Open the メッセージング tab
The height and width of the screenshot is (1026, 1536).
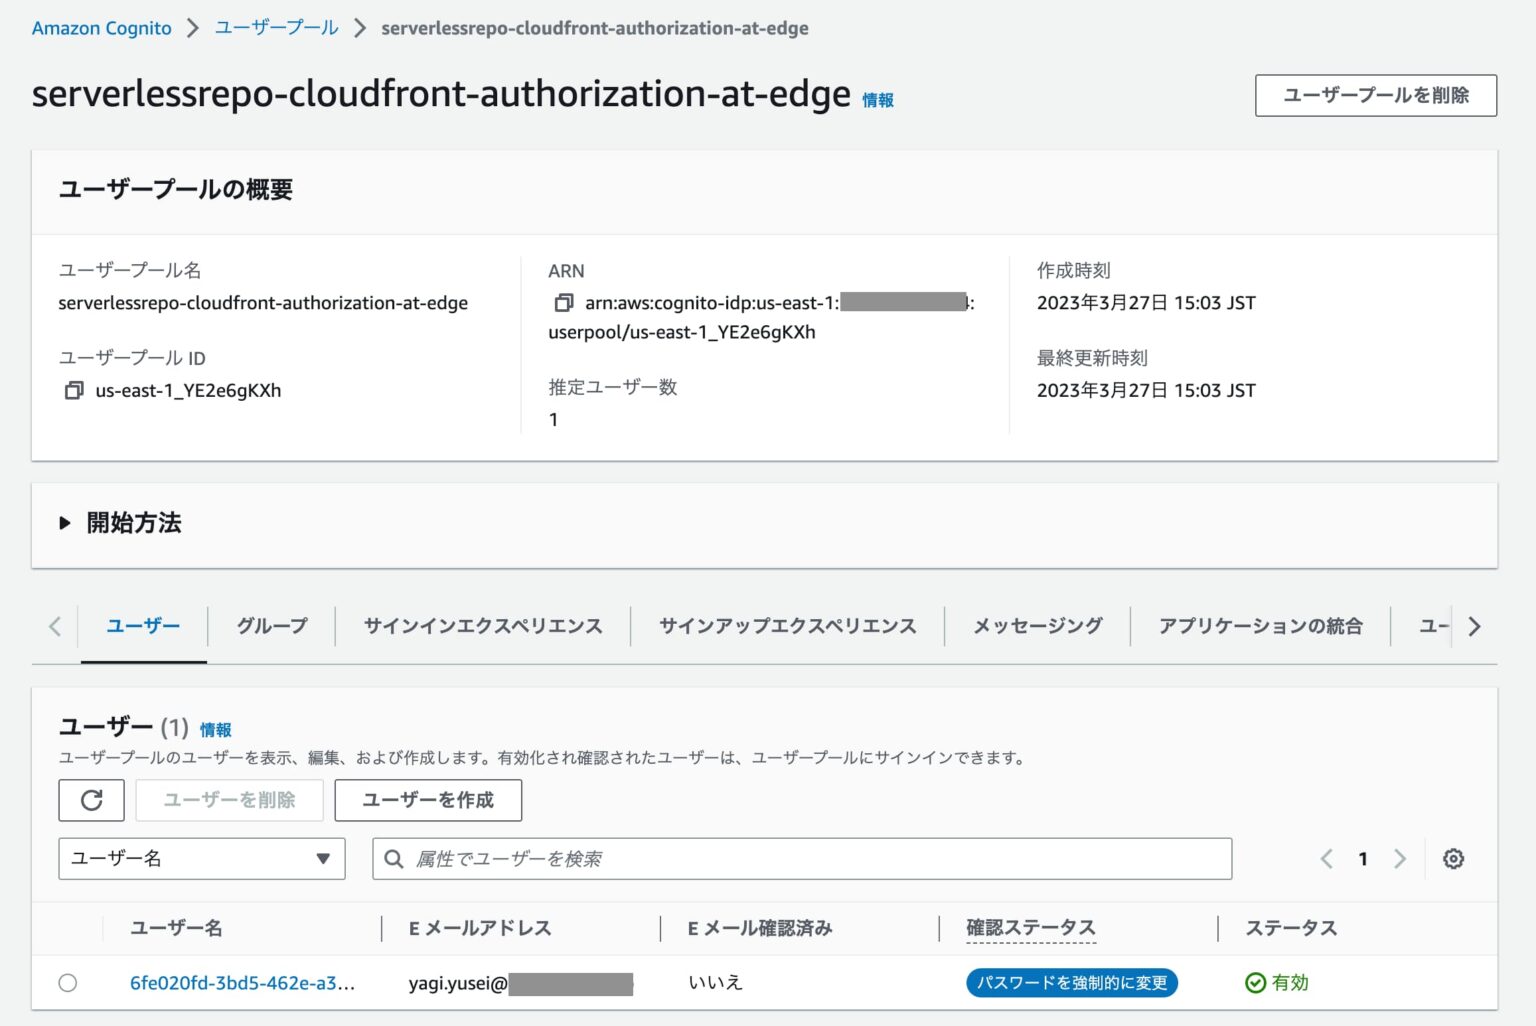pyautogui.click(x=1036, y=625)
